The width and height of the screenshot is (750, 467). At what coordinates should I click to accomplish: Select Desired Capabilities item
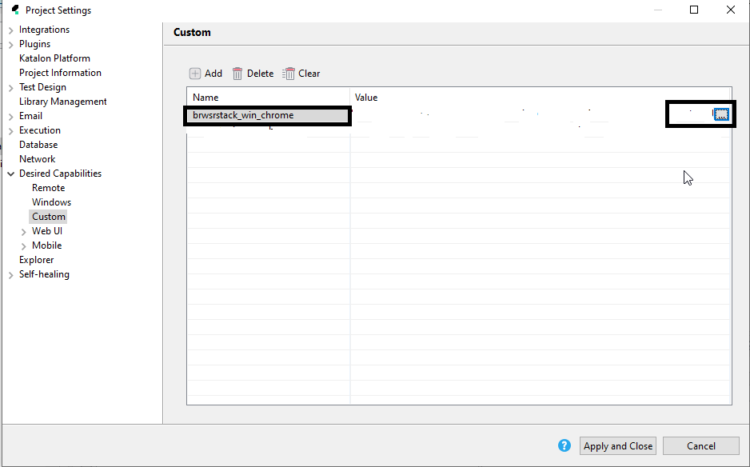click(x=60, y=173)
